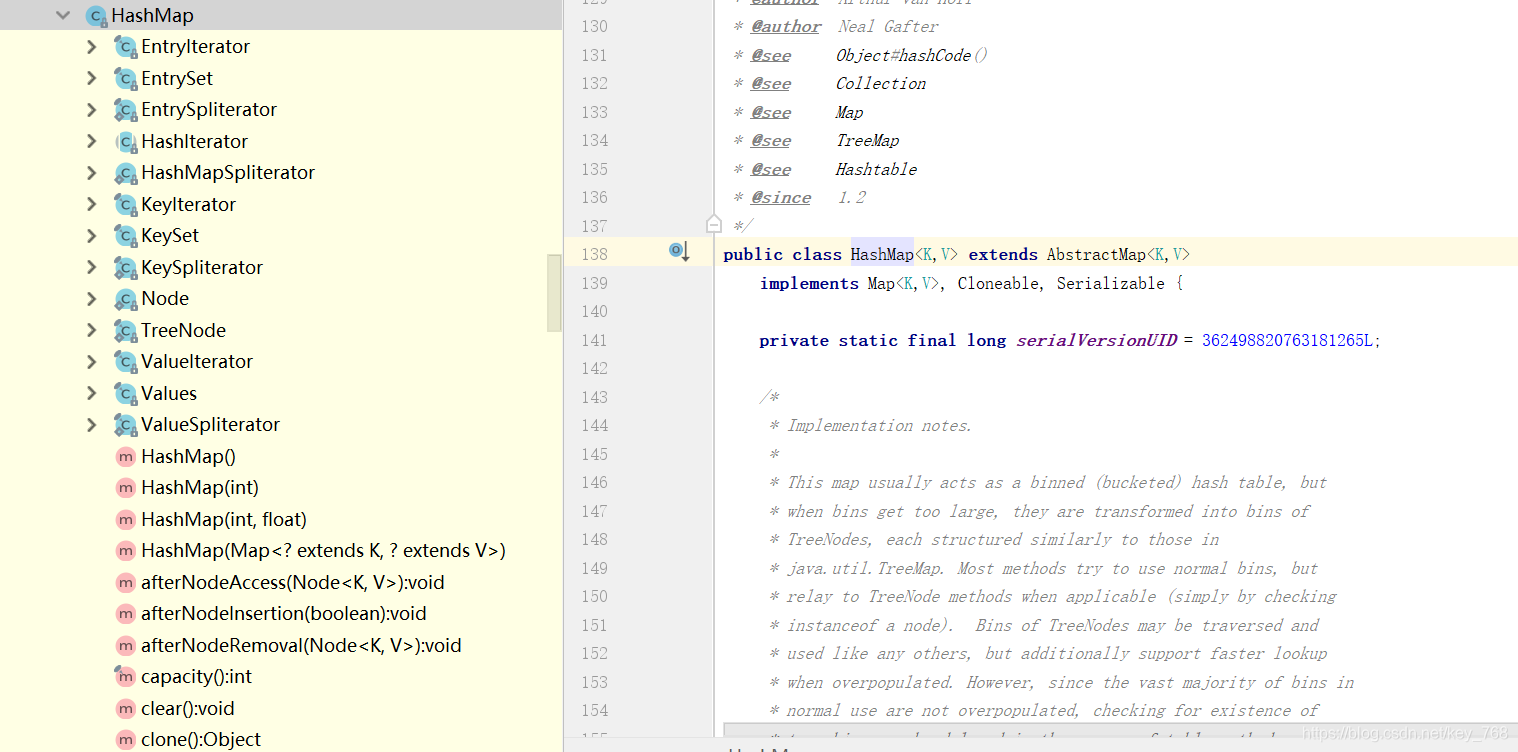The width and height of the screenshot is (1518, 752).
Task: Select capacity():int in the structure list
Action: [197, 676]
